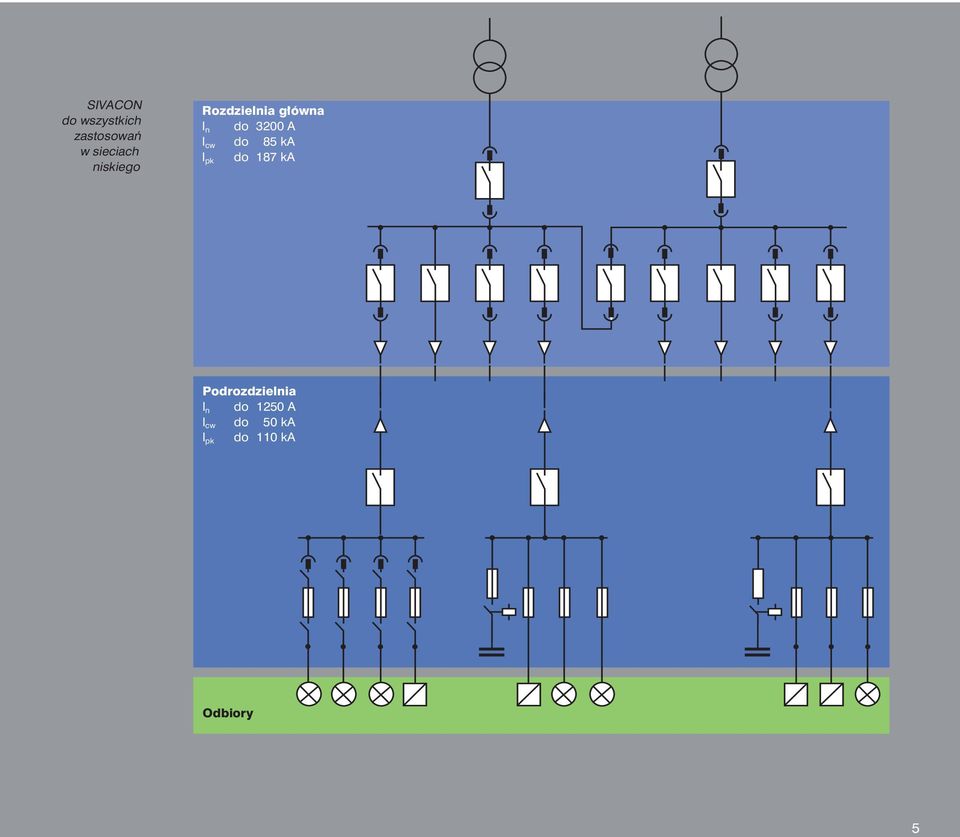The width and height of the screenshot is (960, 837).
Task: Click the 'do 85 kA' value
Action: point(264,141)
